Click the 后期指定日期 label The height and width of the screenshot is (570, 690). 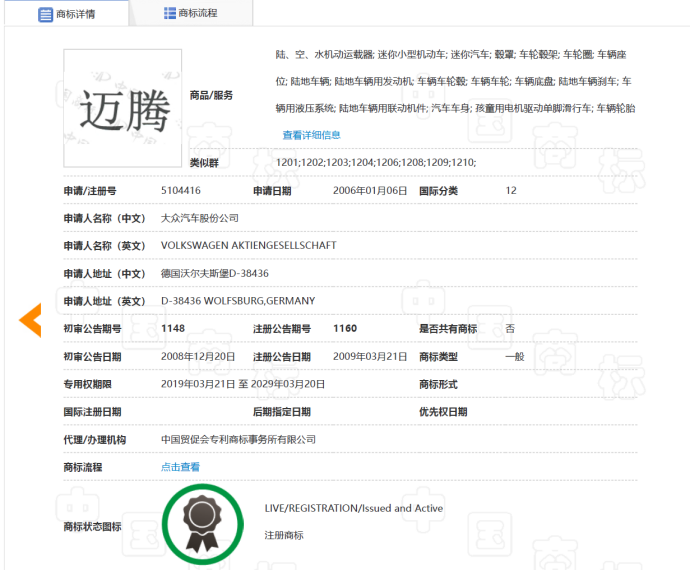click(x=282, y=412)
